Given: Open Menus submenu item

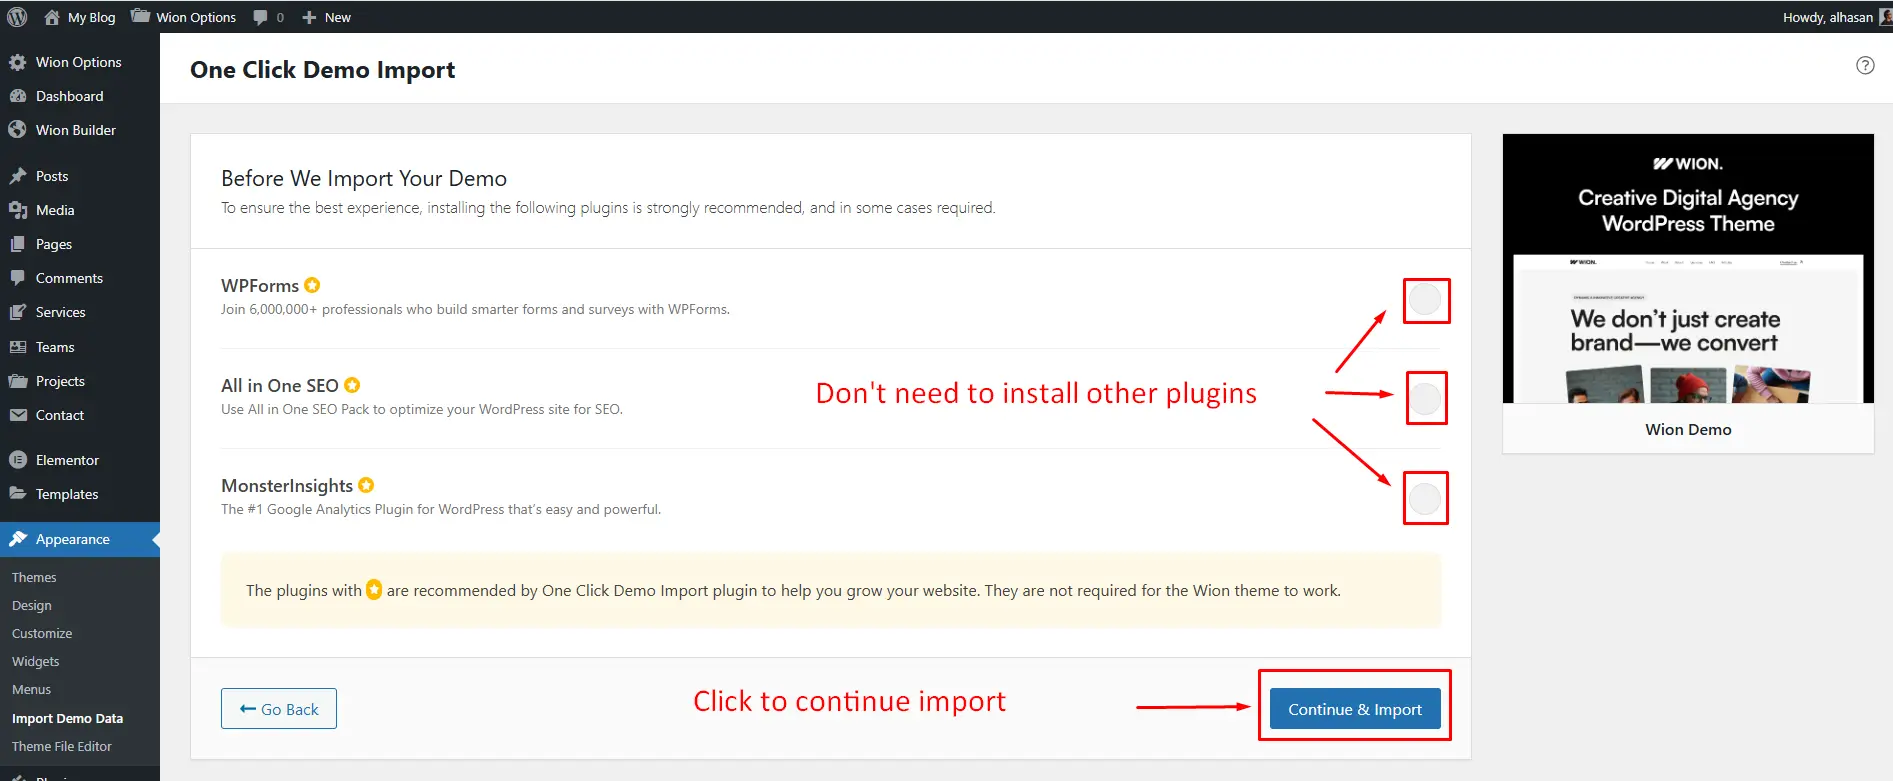Looking at the screenshot, I should pyautogui.click(x=32, y=689).
